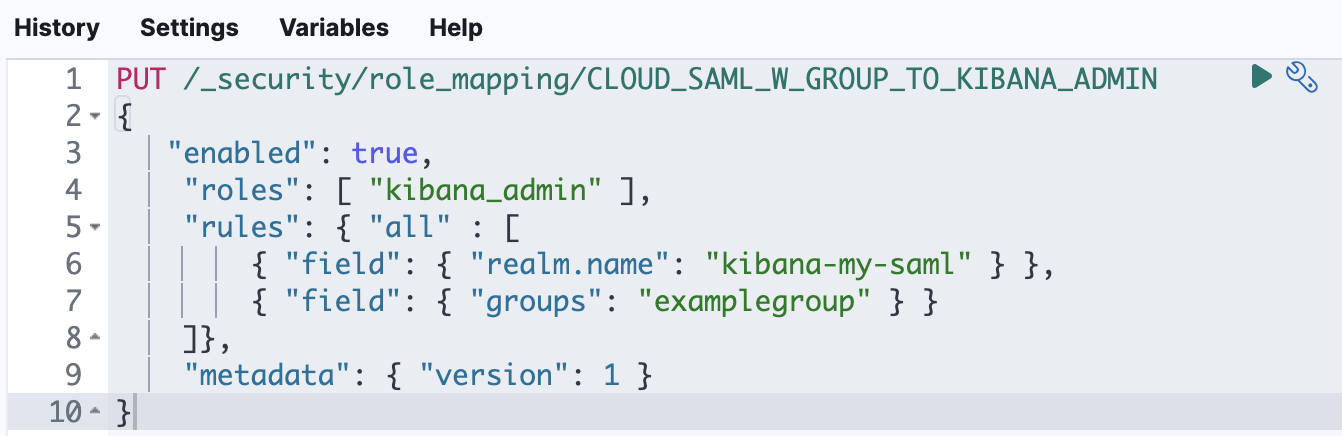Open the wrench actions menu

[1299, 77]
